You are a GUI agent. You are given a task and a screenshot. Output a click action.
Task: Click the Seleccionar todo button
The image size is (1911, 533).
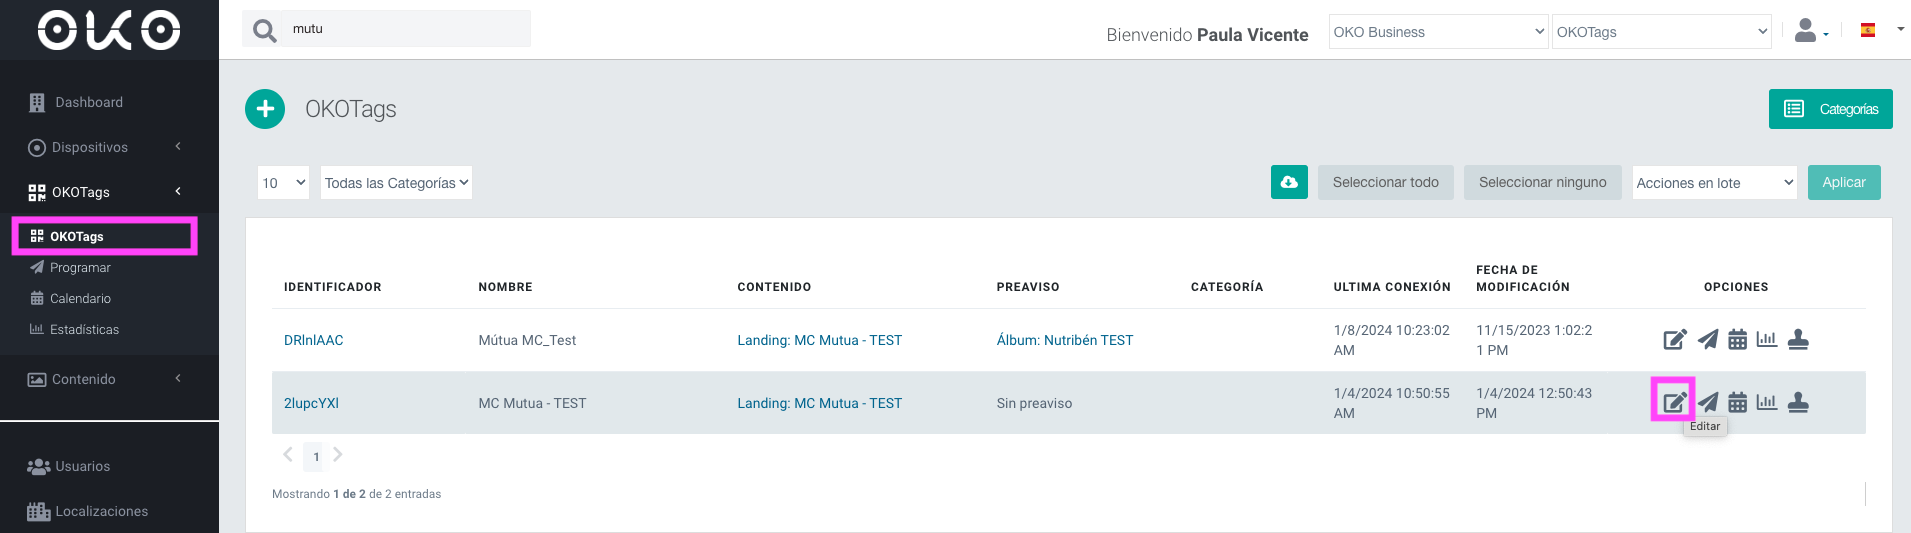(1385, 182)
